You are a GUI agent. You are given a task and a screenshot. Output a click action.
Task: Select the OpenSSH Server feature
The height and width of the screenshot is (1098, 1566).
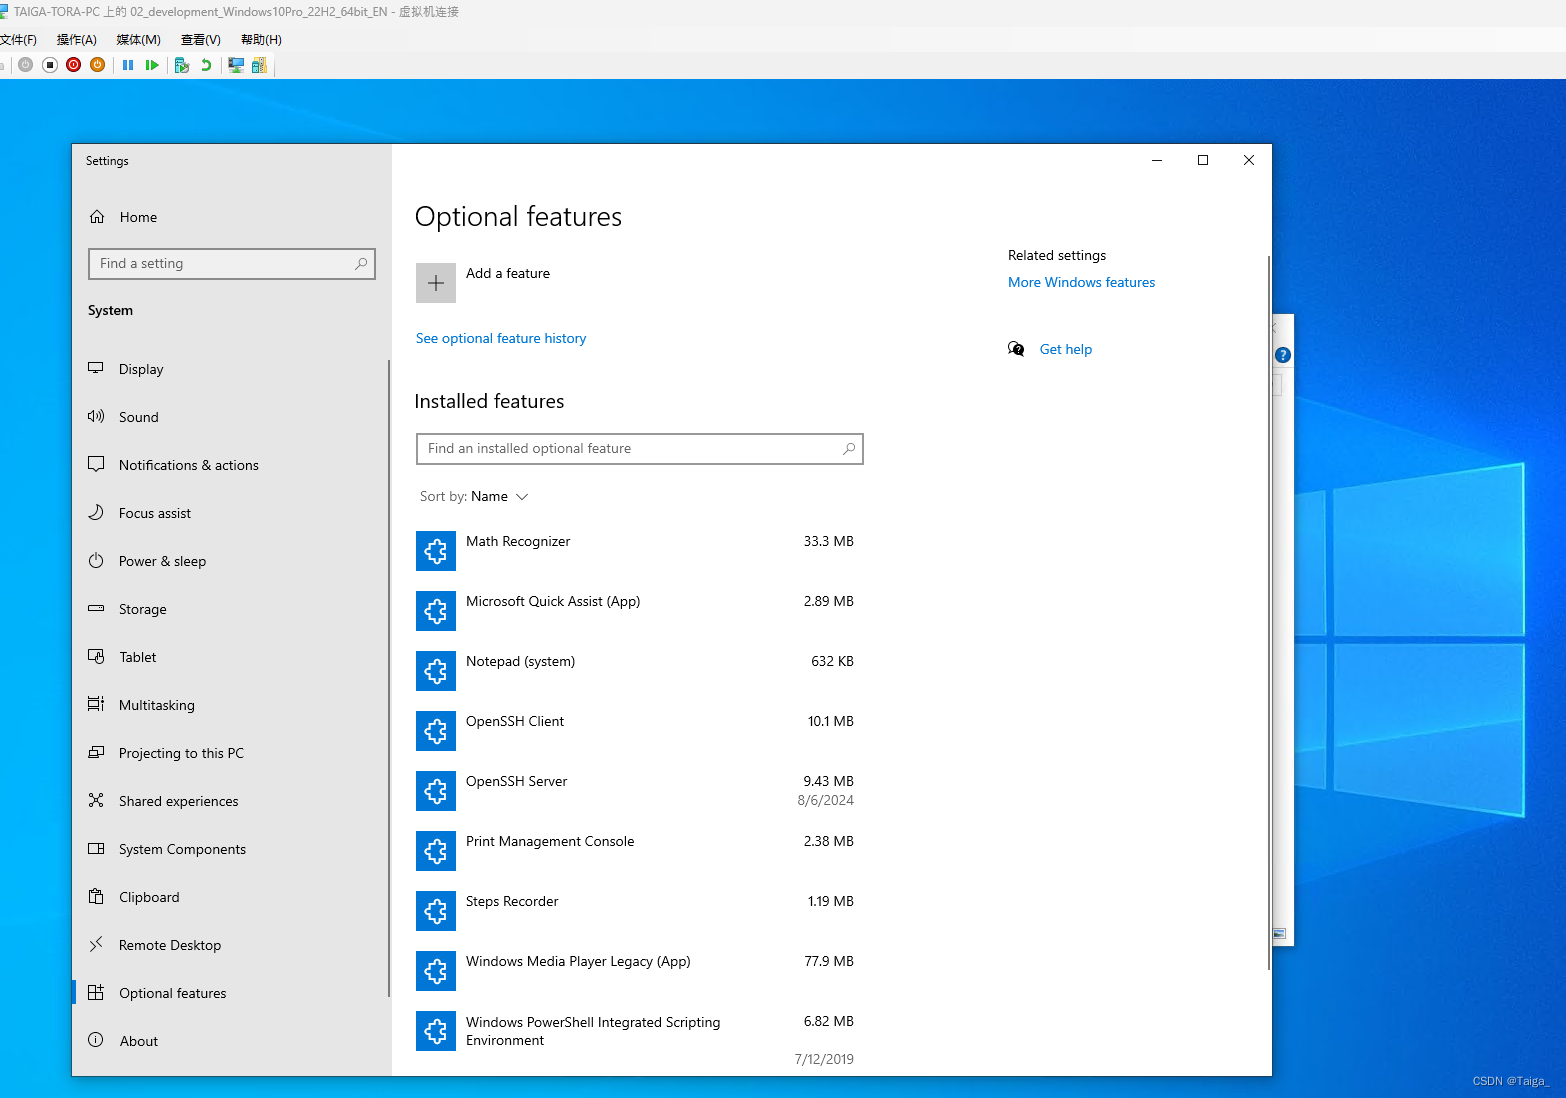(639, 791)
